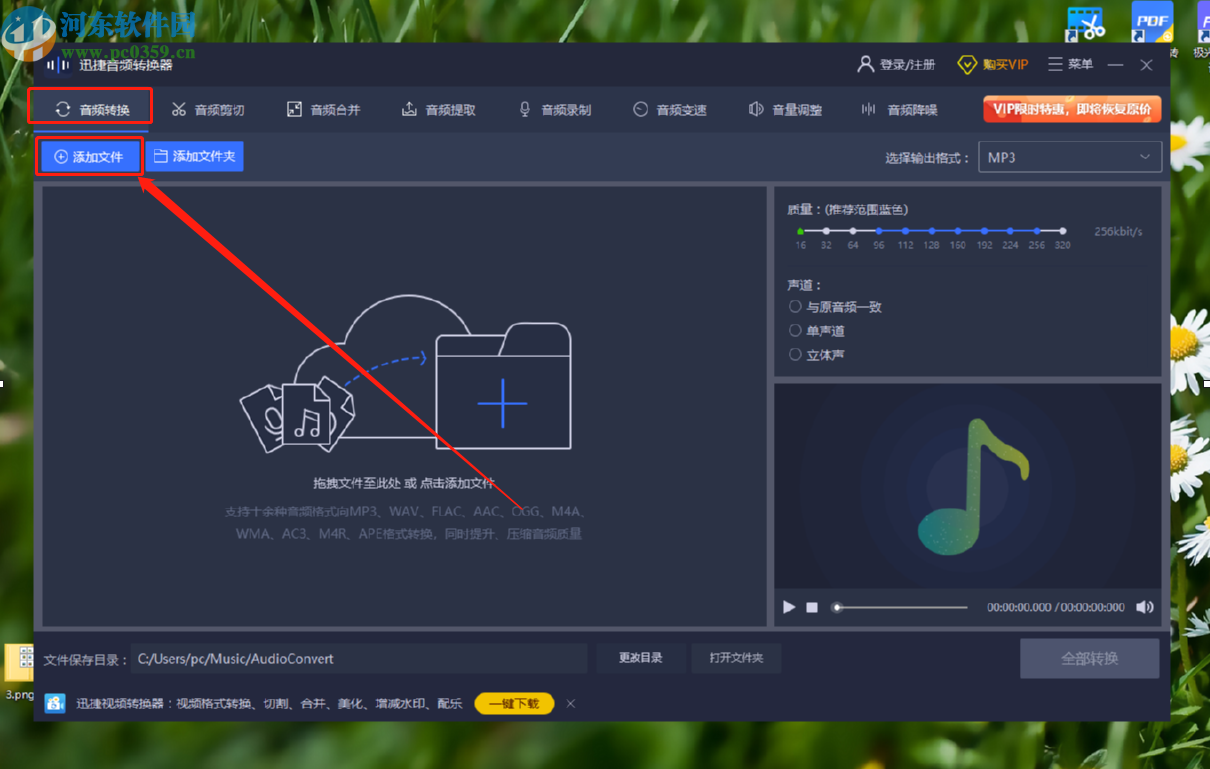Set quality to the 128 point
The height and width of the screenshot is (769, 1210).
[931, 231]
